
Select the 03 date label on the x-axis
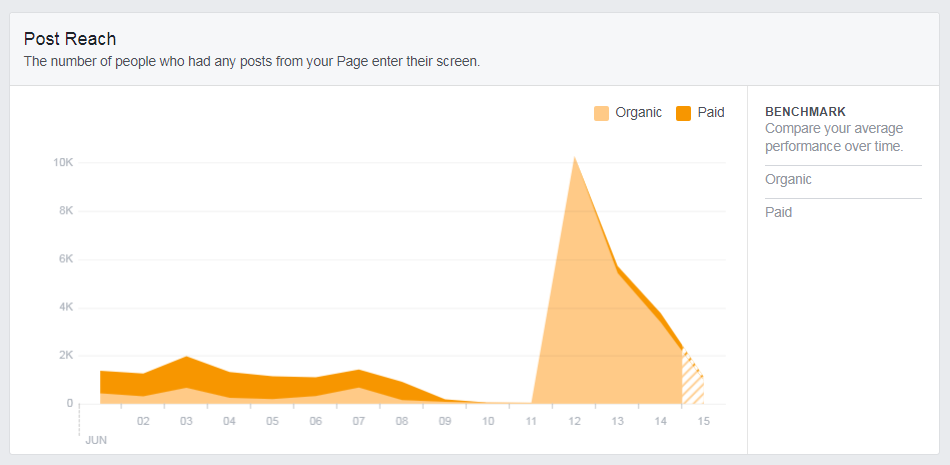[186, 422]
